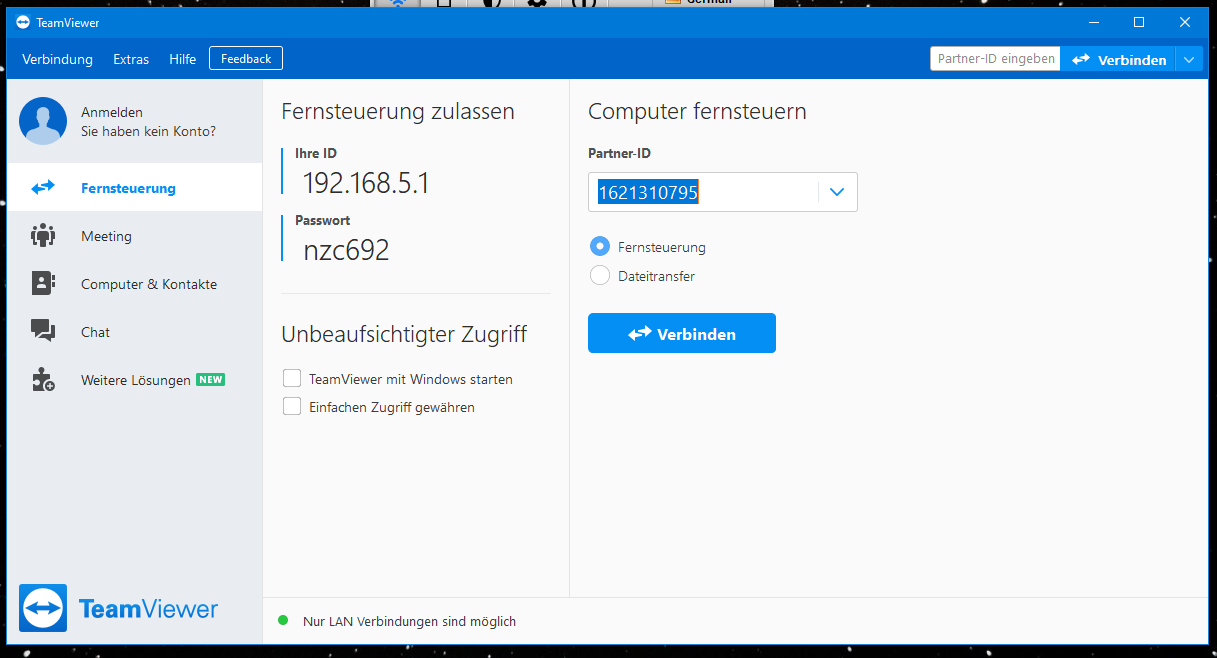This screenshot has height=658, width=1217.
Task: Switch to the Chat tab
Action: 134,332
